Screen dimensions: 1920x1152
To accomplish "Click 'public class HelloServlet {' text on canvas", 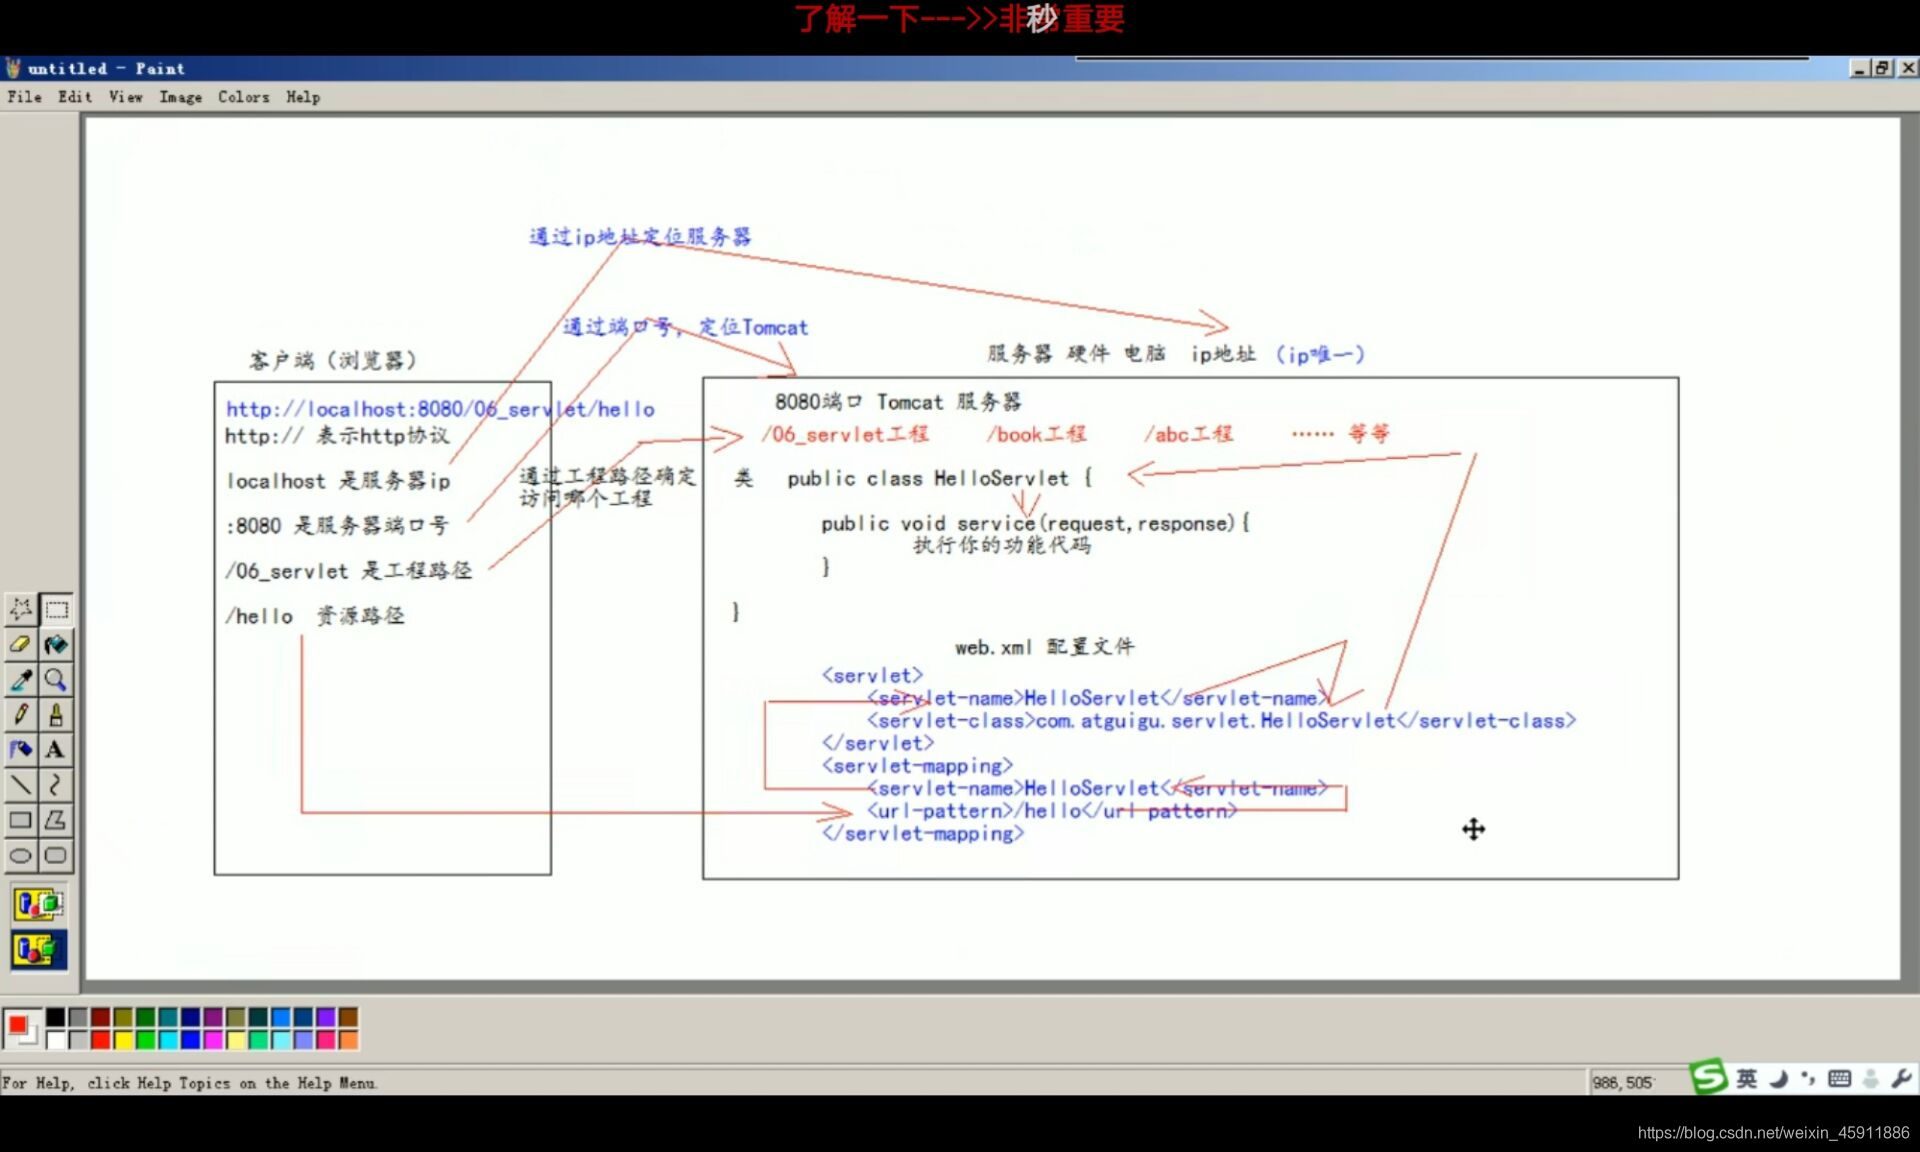I will point(939,478).
